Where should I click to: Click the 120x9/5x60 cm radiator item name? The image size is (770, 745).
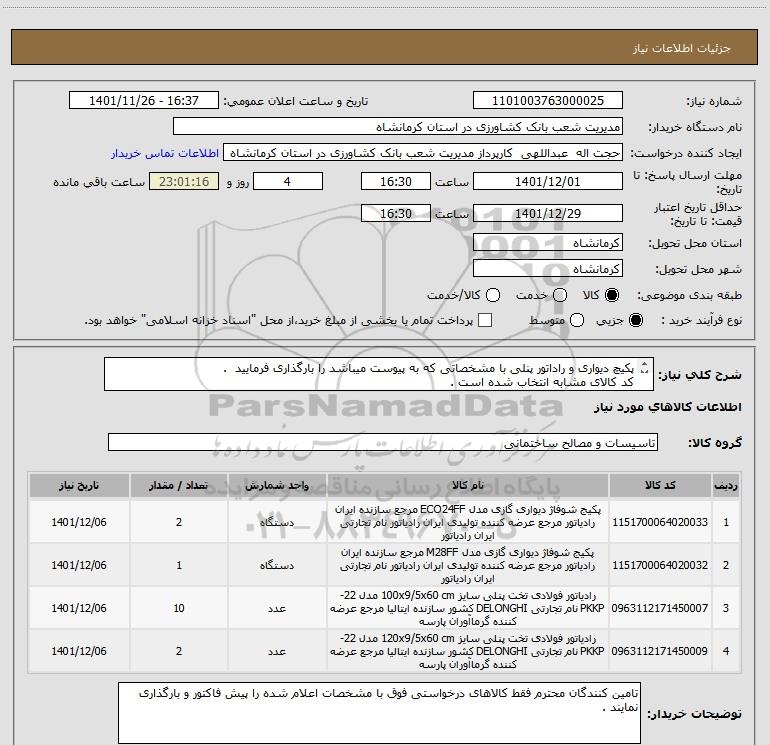click(x=468, y=651)
